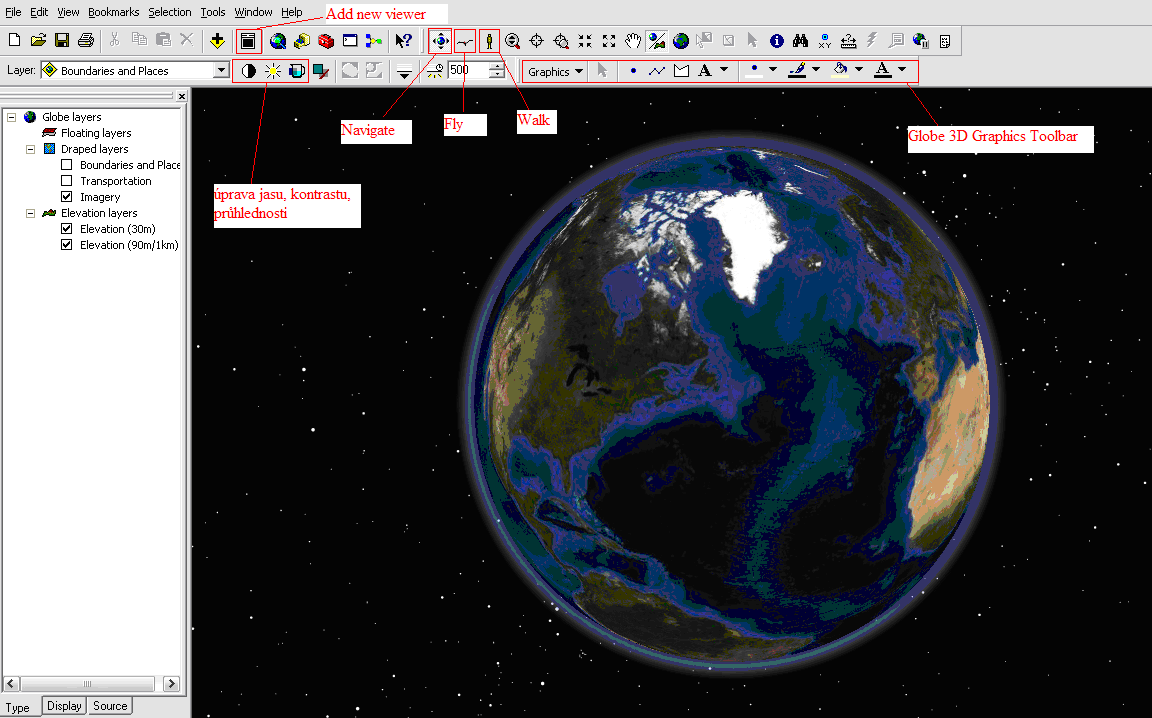This screenshot has height=718, width=1152.
Task: Create a new document with the blank page icon
Action: 14,40
